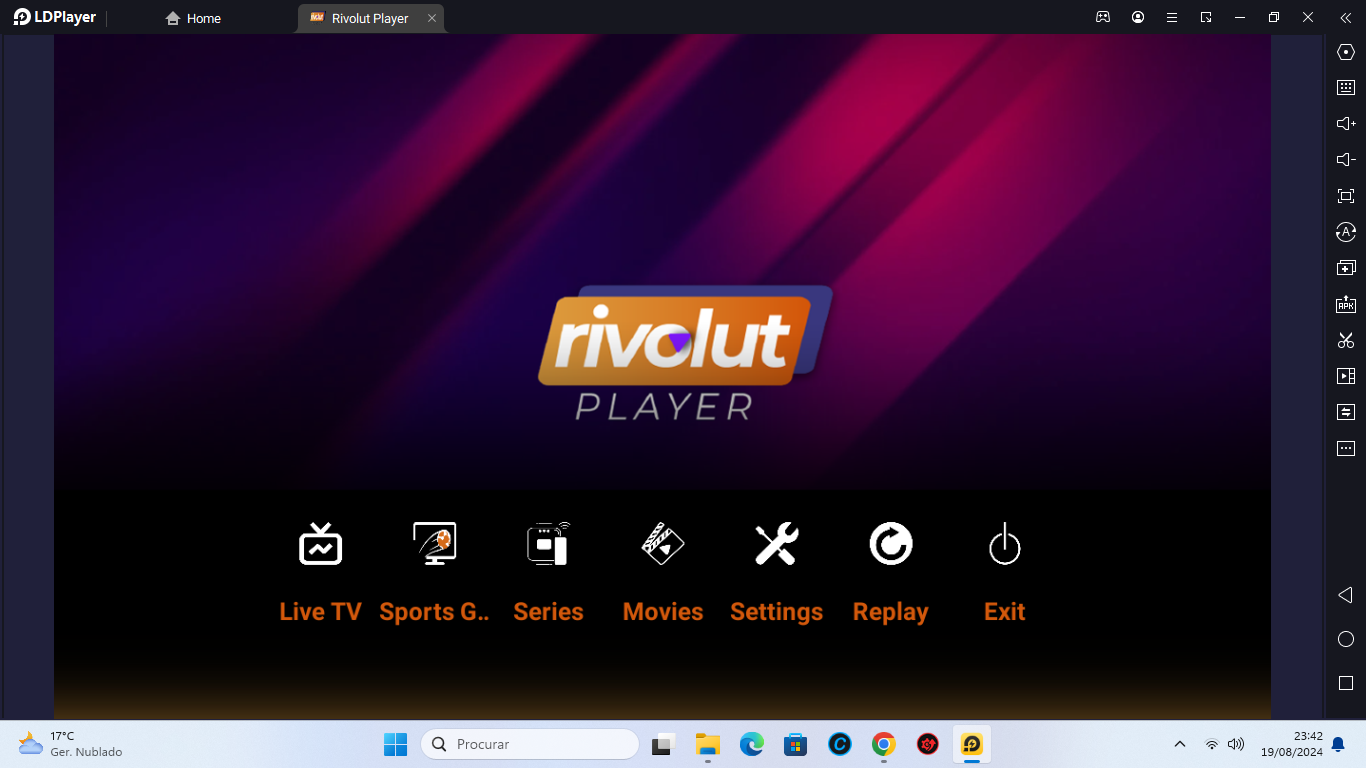The height and width of the screenshot is (768, 1366).
Task: Click the blue C app taskbar icon
Action: (839, 744)
